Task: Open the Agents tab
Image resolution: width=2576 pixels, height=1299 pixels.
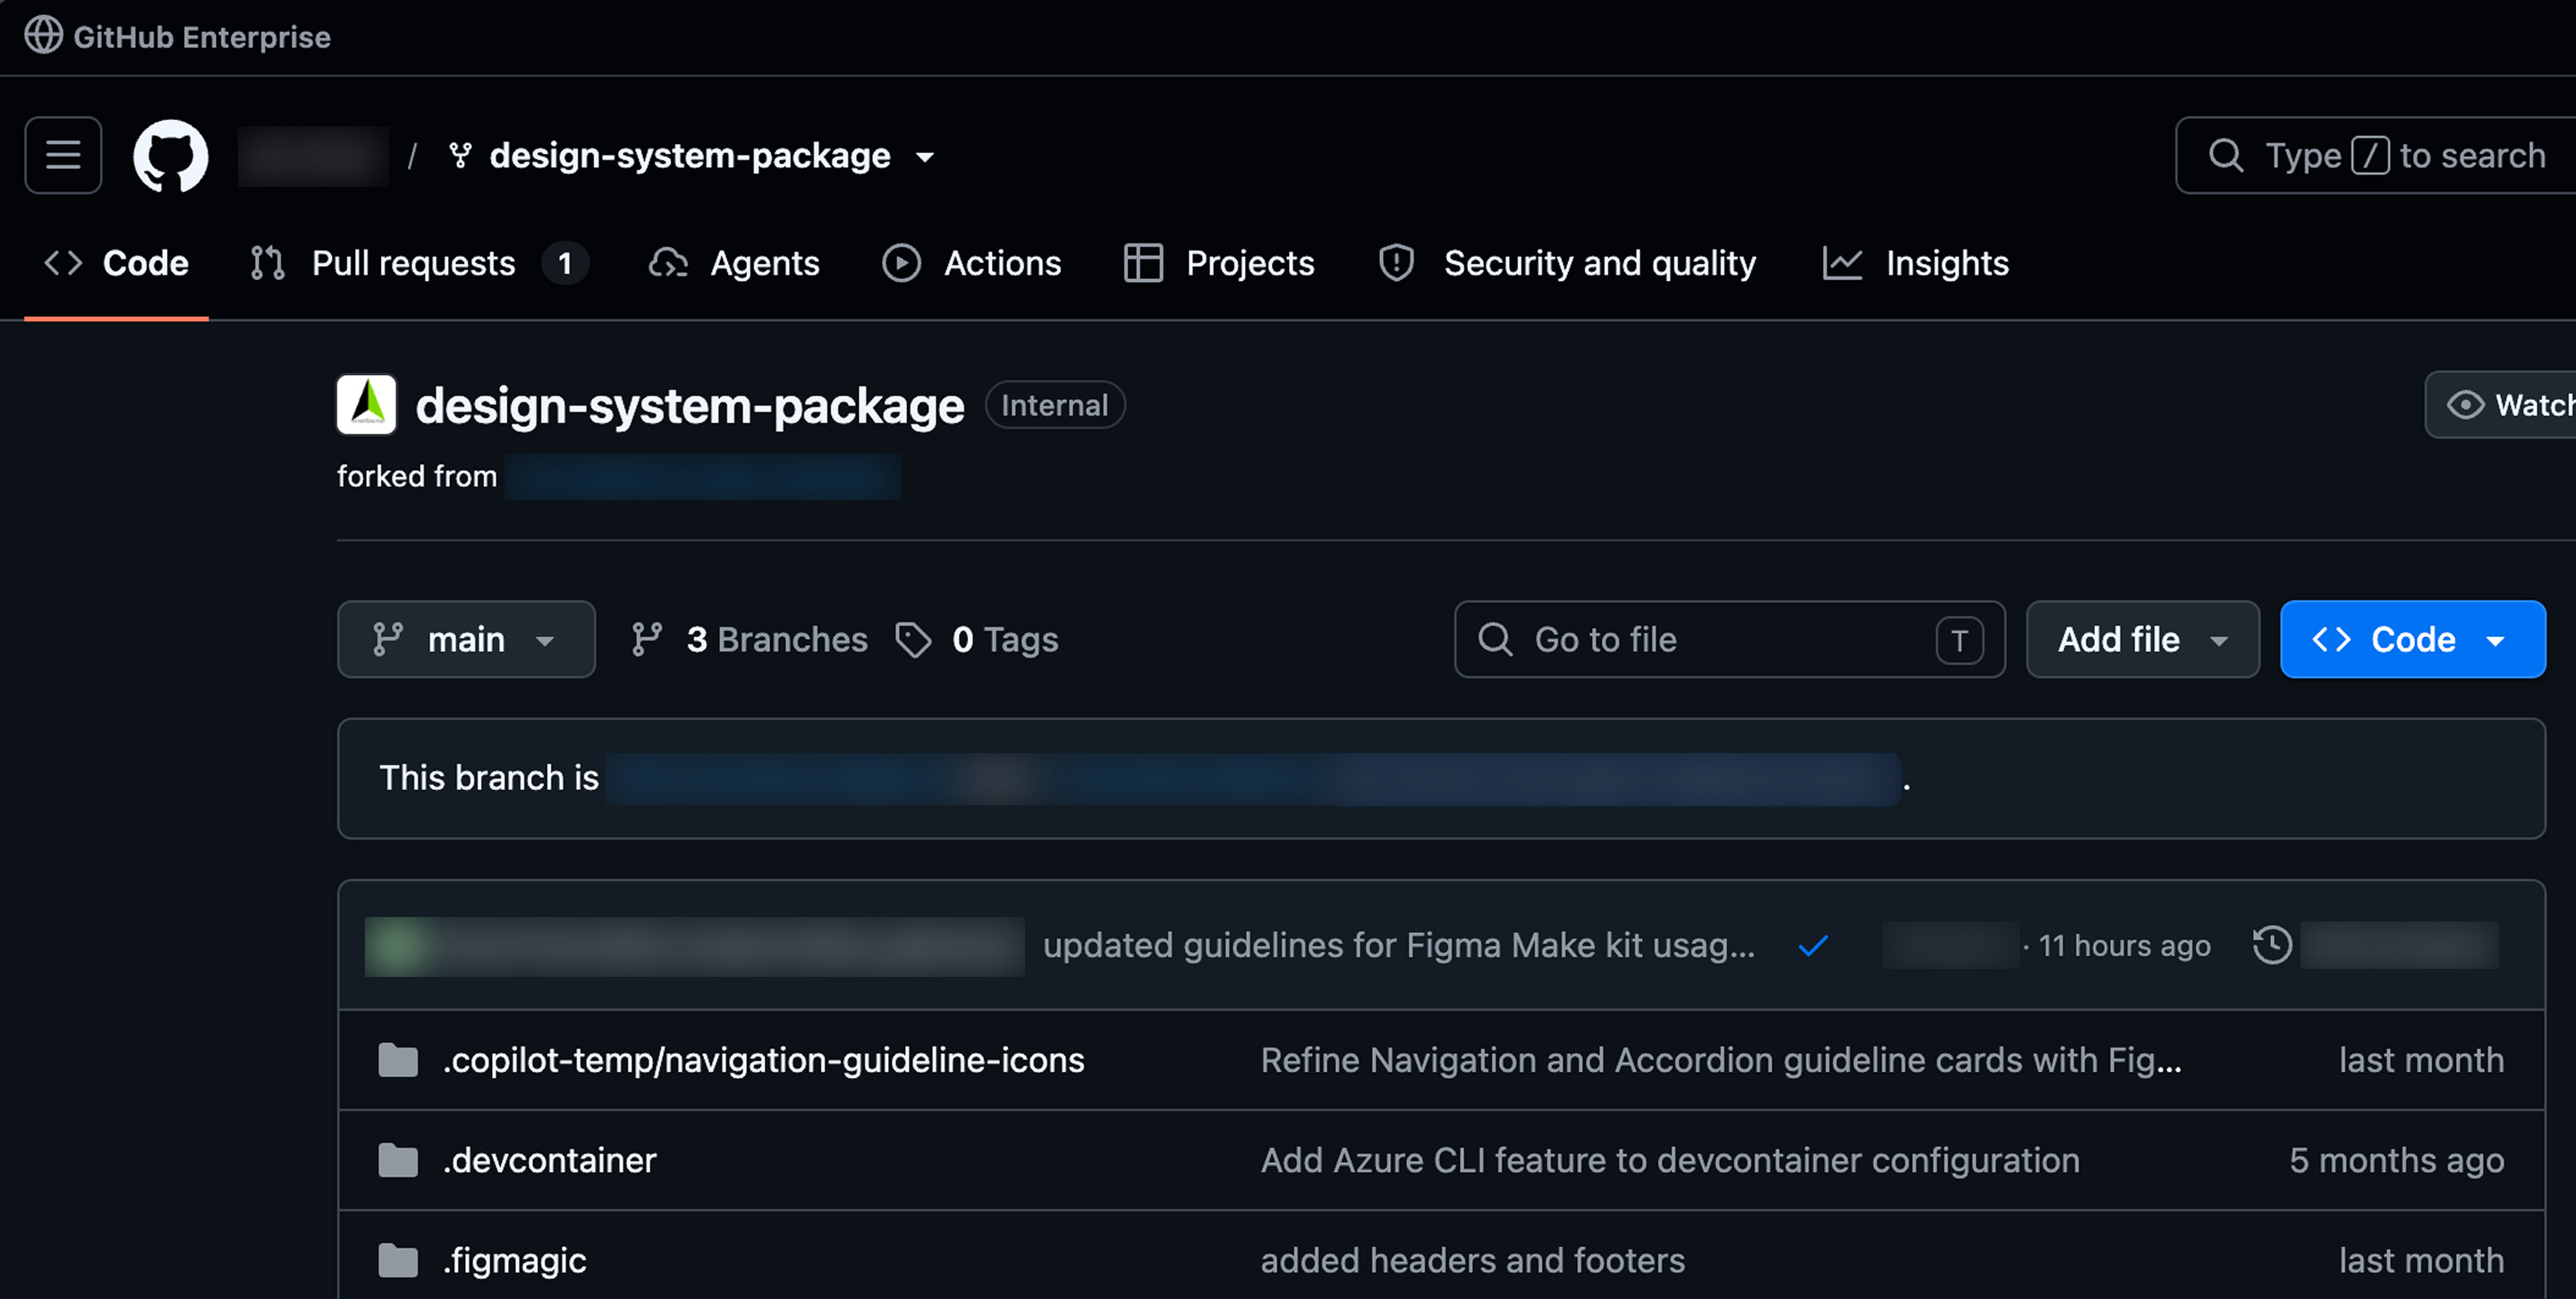Action: point(734,263)
